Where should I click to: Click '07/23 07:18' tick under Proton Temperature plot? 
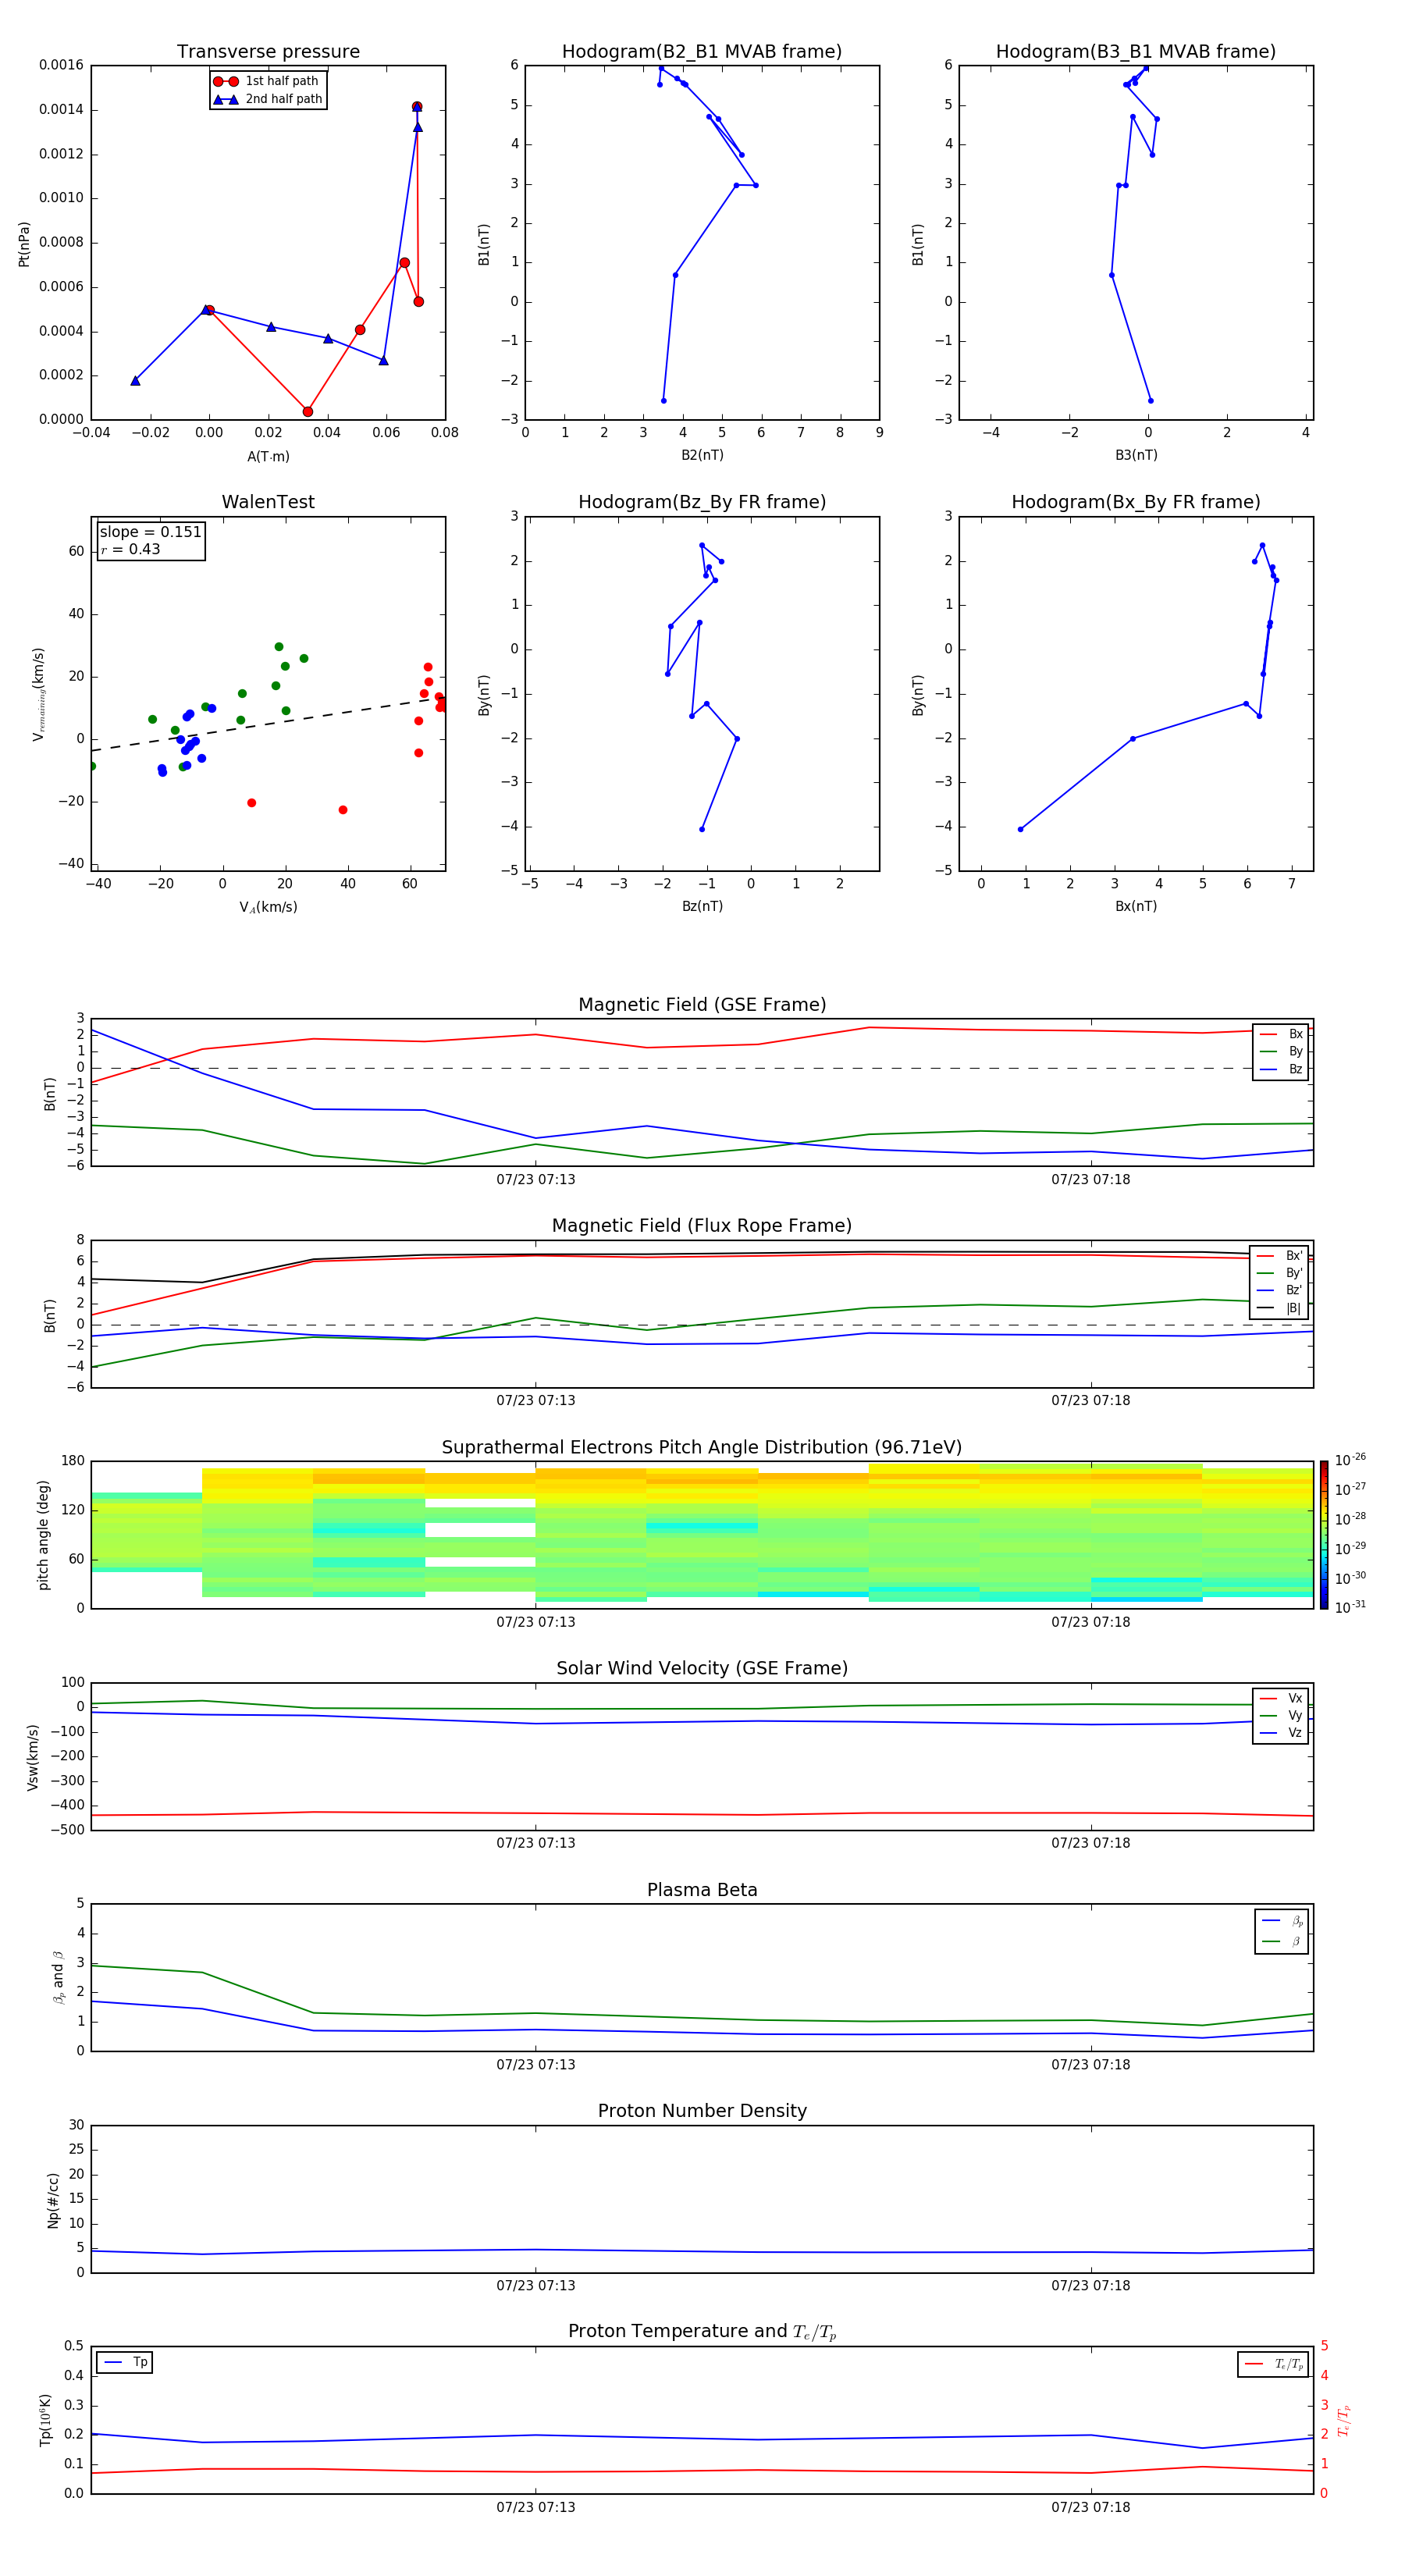(1090, 2507)
